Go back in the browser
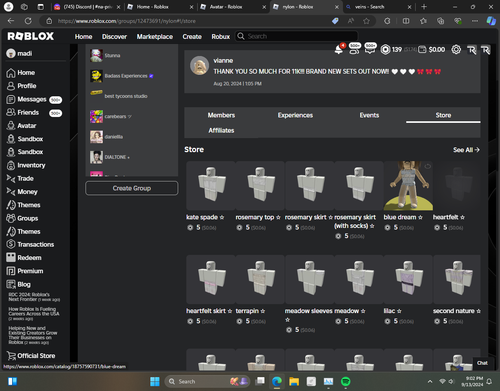The height and width of the screenshot is (391, 500). click(11, 21)
